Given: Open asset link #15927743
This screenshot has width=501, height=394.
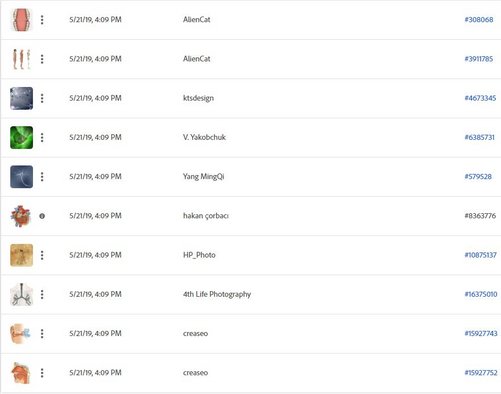Looking at the screenshot, I should point(481,333).
